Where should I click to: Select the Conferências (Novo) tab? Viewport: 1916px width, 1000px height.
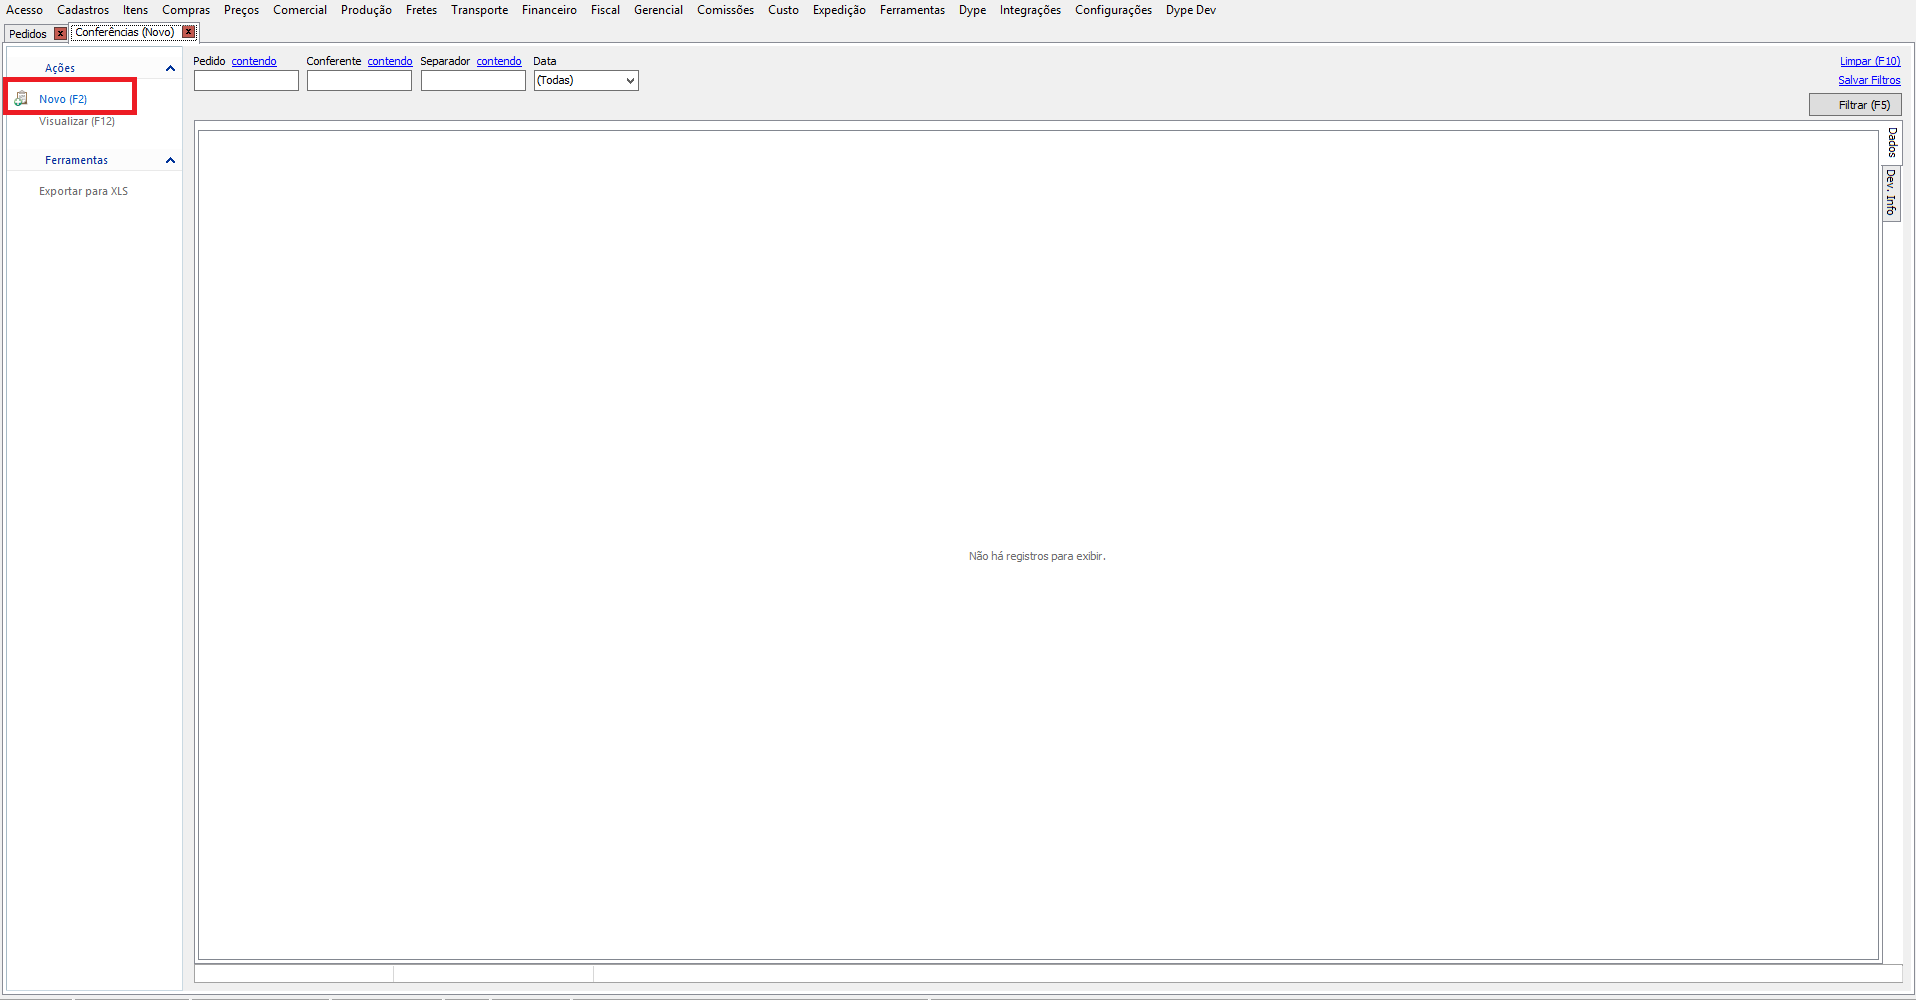[125, 32]
